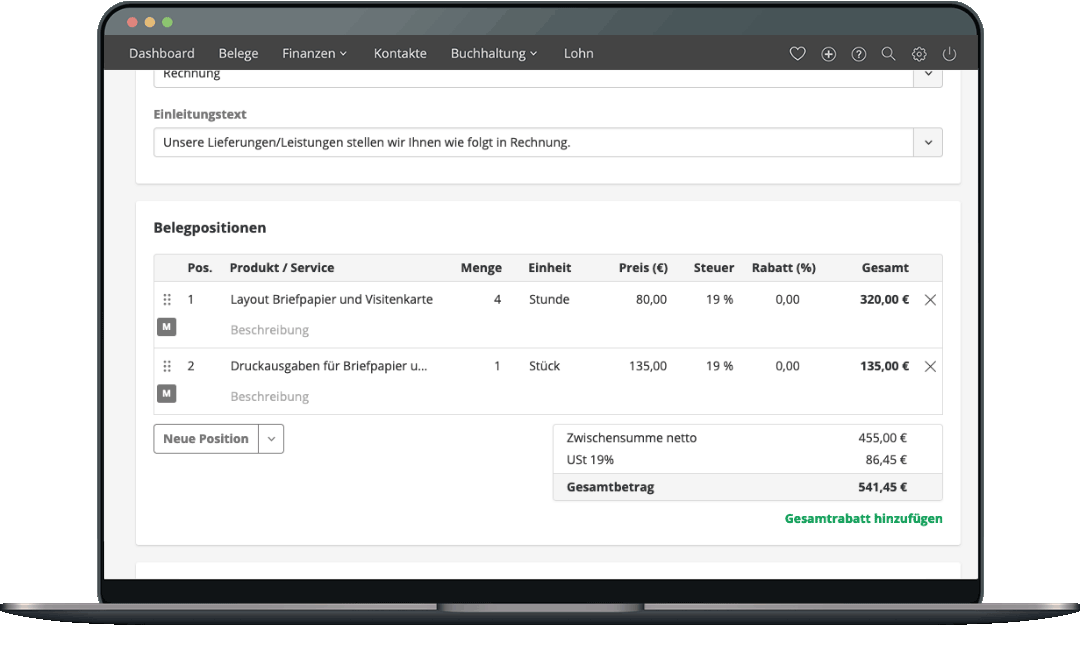
Task: Go to the Belege tab
Action: click(238, 54)
